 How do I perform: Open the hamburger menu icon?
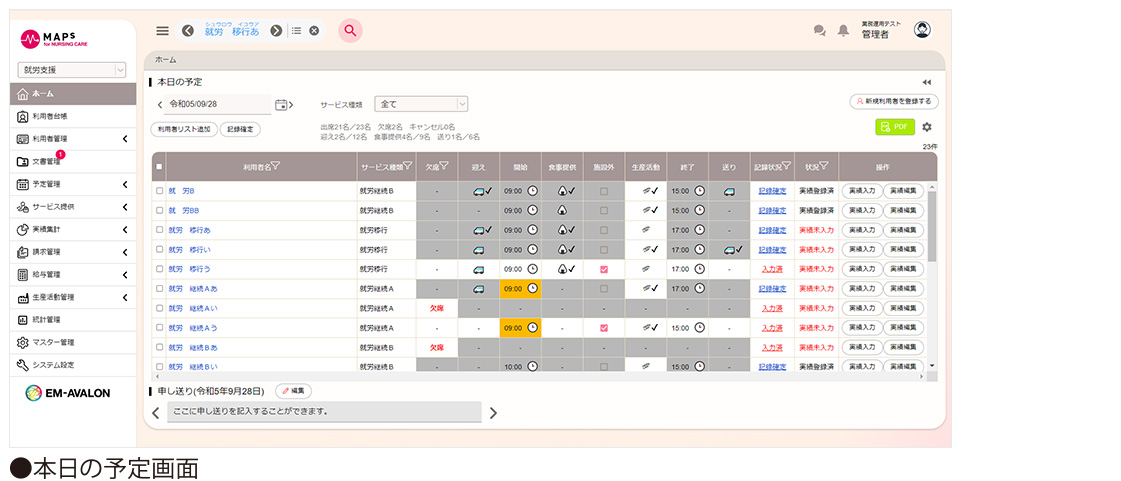162,31
